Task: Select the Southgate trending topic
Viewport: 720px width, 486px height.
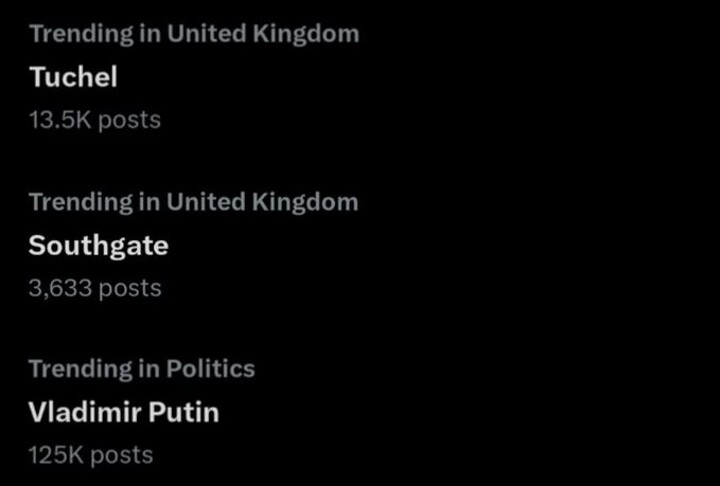Action: 98,245
